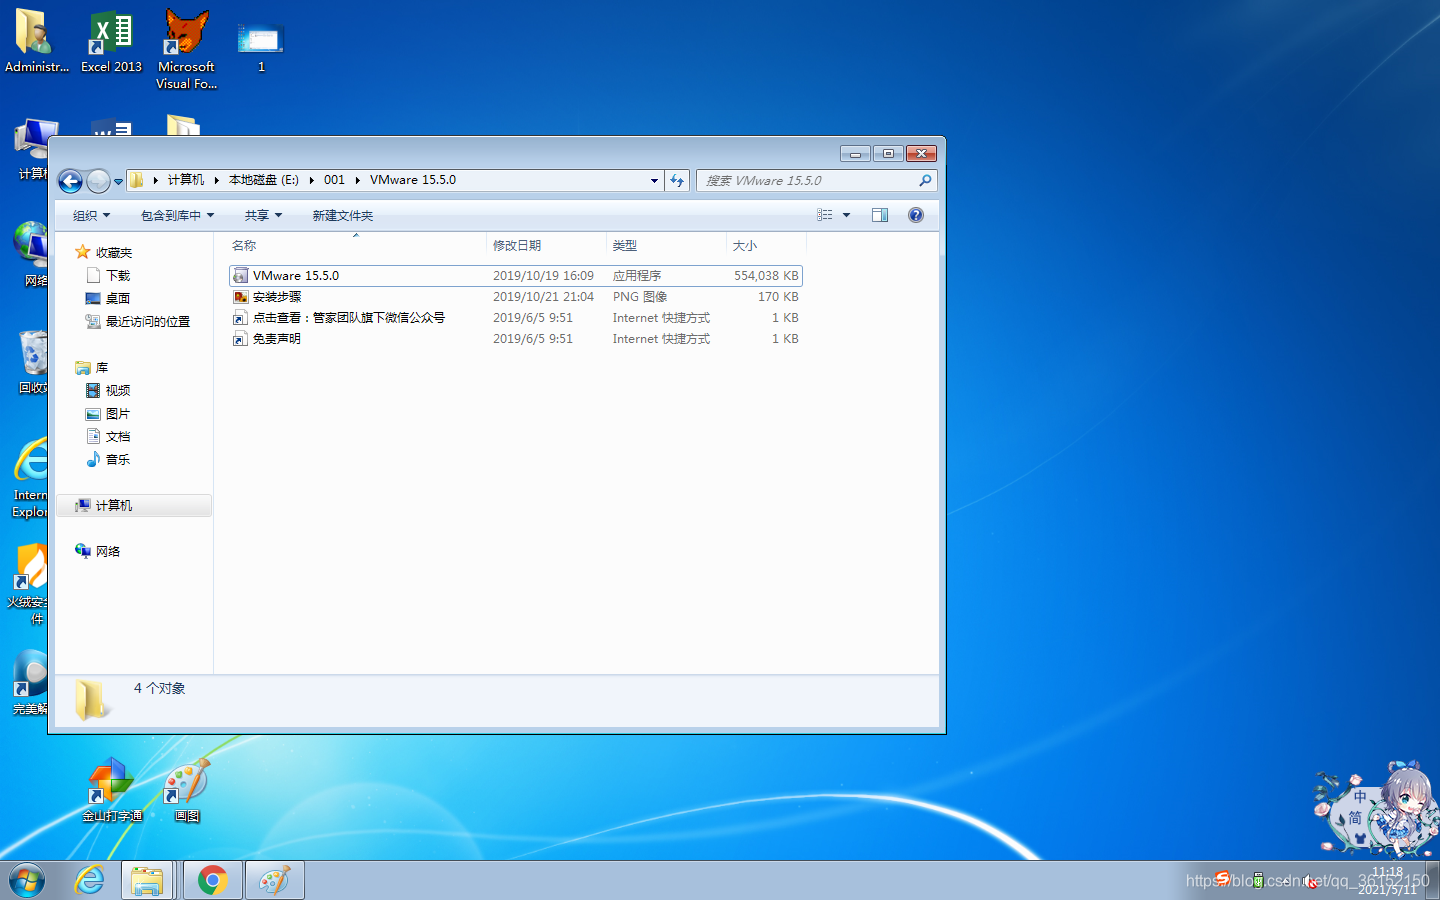Select the 金山打字通 desktop shortcut
Image resolution: width=1440 pixels, height=900 pixels.
pos(112,790)
